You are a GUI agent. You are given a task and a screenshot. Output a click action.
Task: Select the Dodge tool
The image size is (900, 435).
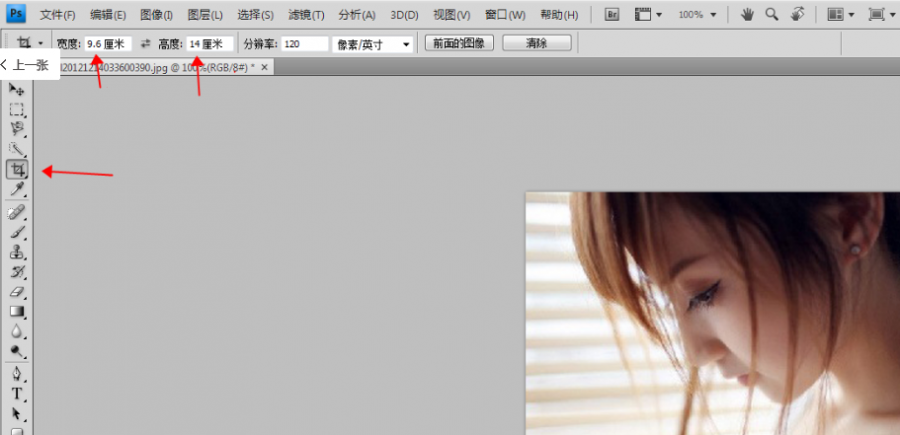(17, 351)
